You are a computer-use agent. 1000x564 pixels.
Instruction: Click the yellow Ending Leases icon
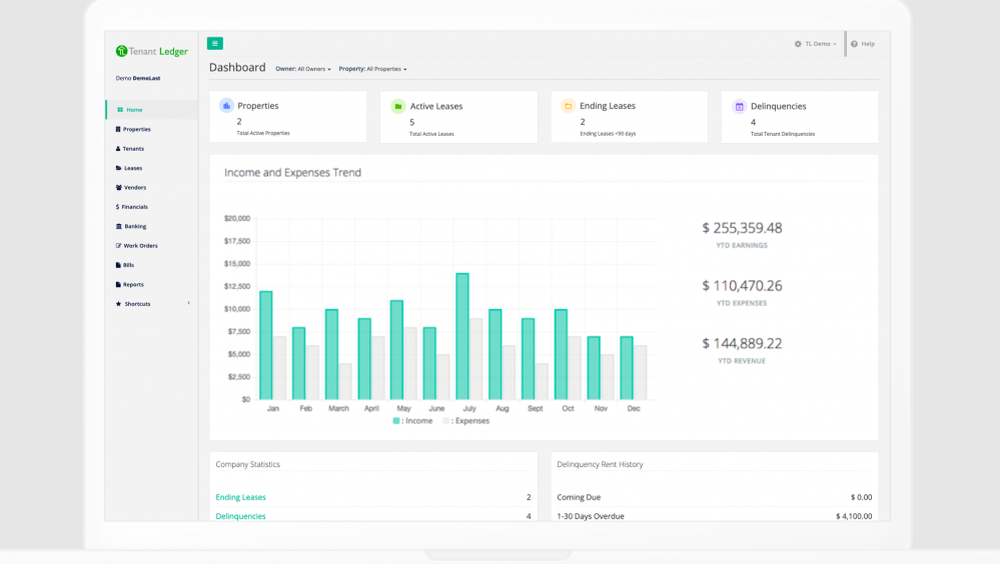coord(568,106)
